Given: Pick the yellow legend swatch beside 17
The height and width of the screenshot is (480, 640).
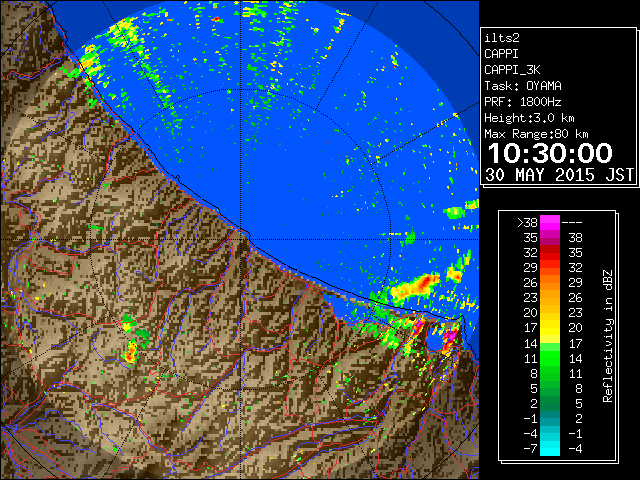Looking at the screenshot, I should point(550,328).
